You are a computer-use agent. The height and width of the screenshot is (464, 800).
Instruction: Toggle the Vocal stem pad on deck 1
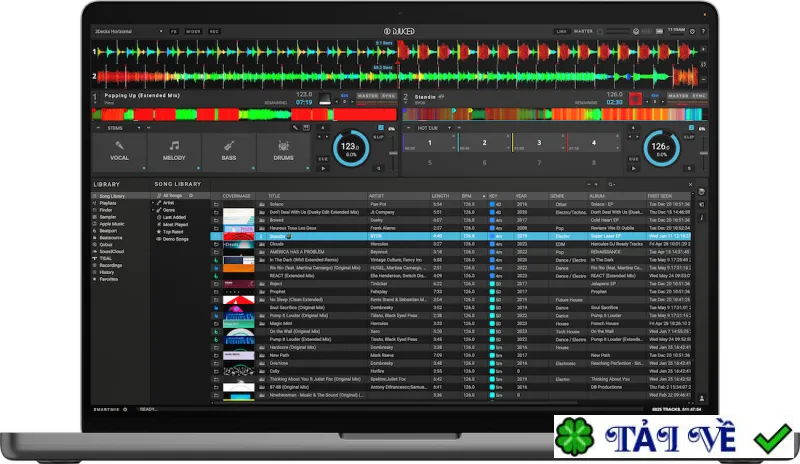119,152
